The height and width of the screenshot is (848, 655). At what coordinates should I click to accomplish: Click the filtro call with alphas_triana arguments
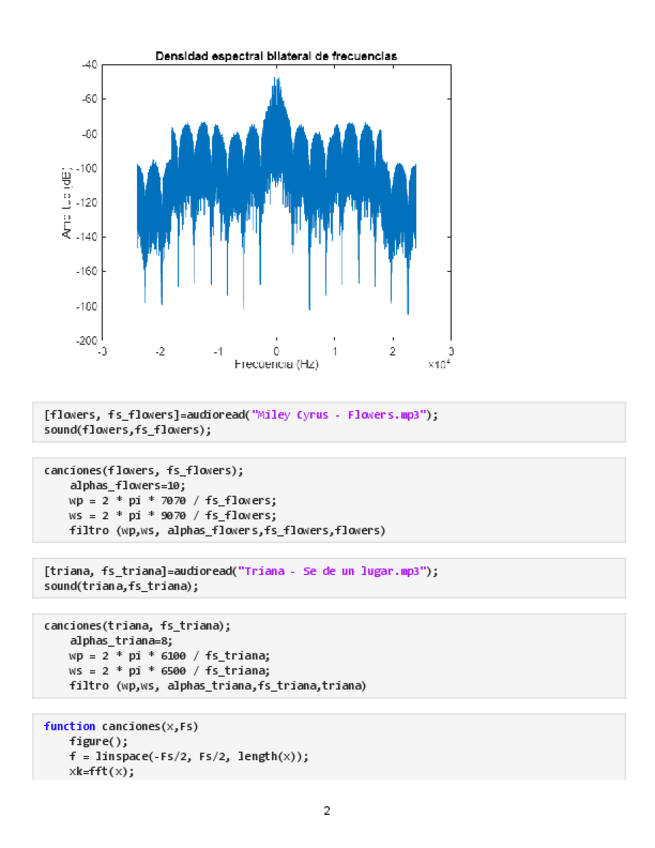[x=218, y=686]
